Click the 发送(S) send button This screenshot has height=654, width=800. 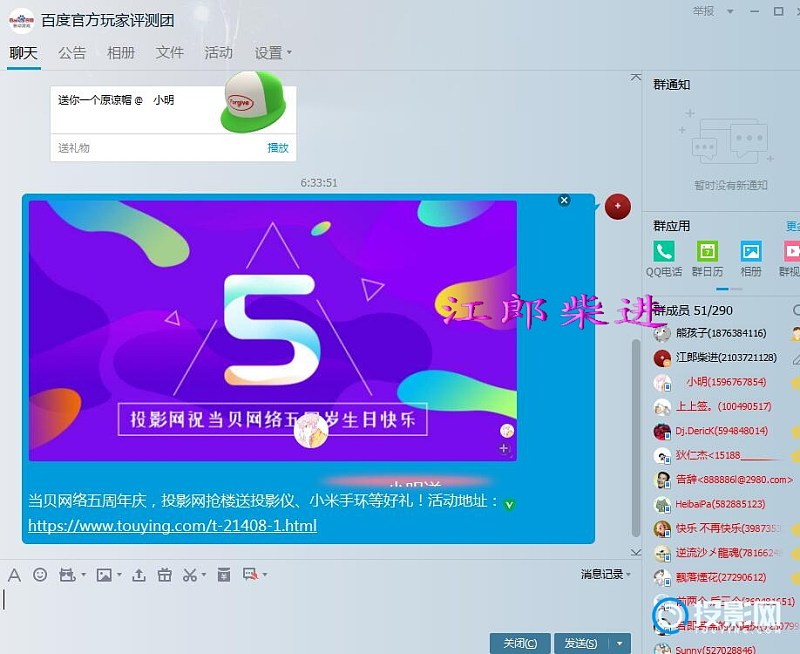coord(582,644)
